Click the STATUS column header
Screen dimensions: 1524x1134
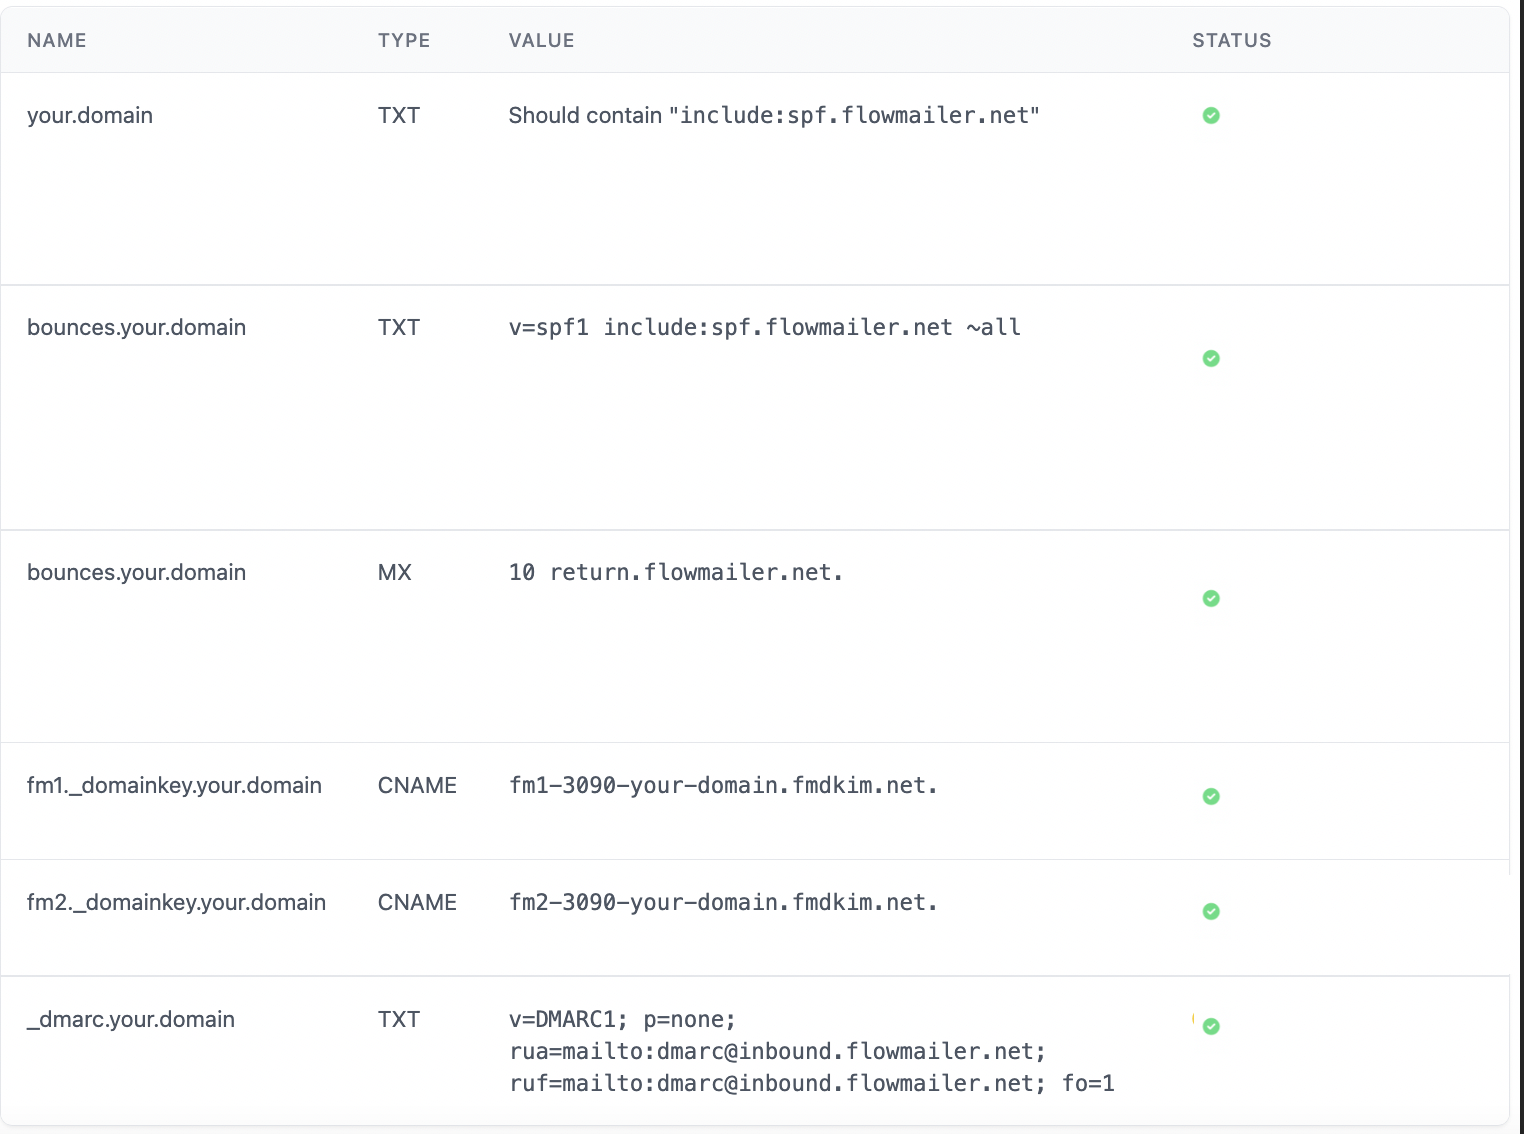coord(1232,41)
